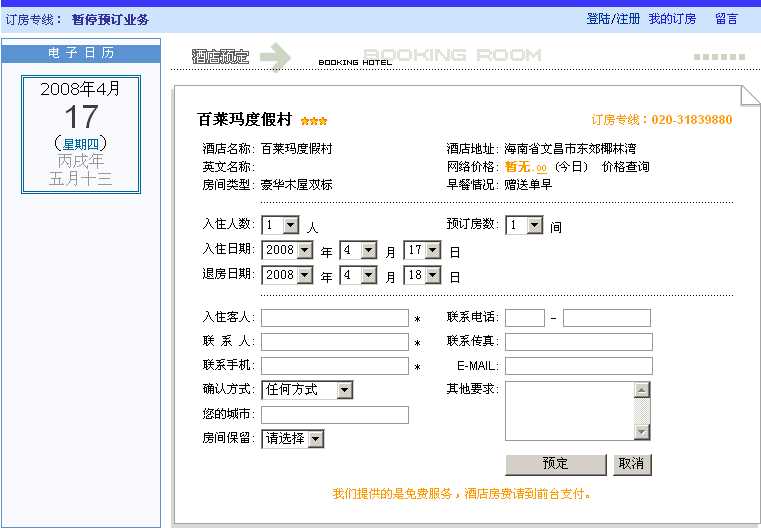Viewport: 761px width, 532px height.
Task: Focus the 联系传真 input field
Action: [579, 342]
